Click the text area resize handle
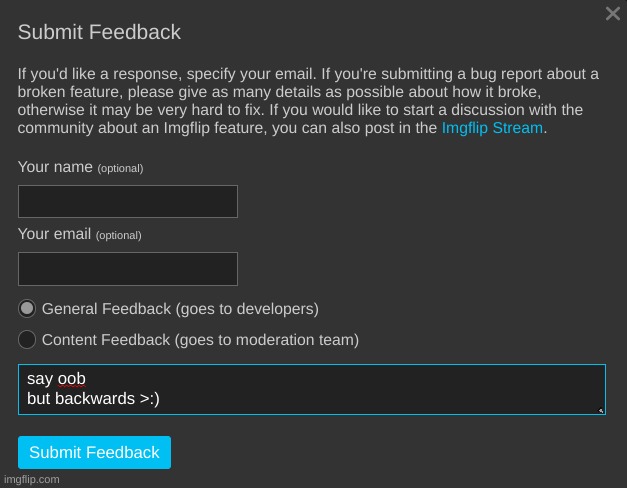627x488 pixels. [x=600, y=409]
